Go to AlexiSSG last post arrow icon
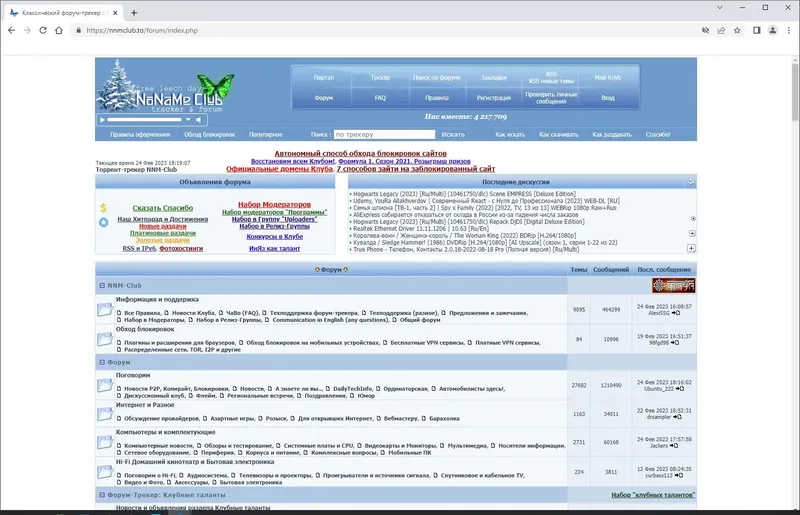This screenshot has height=515, width=800. tap(676, 313)
